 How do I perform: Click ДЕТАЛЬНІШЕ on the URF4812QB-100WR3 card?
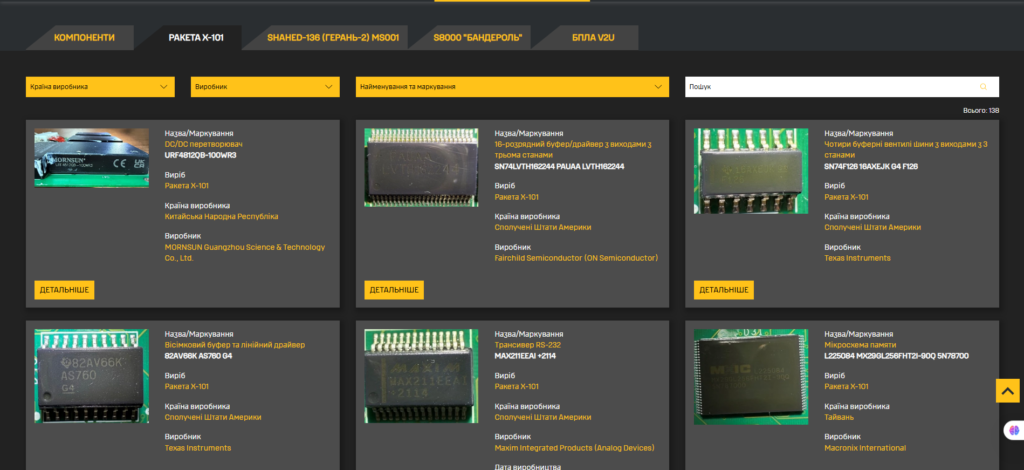tap(64, 290)
